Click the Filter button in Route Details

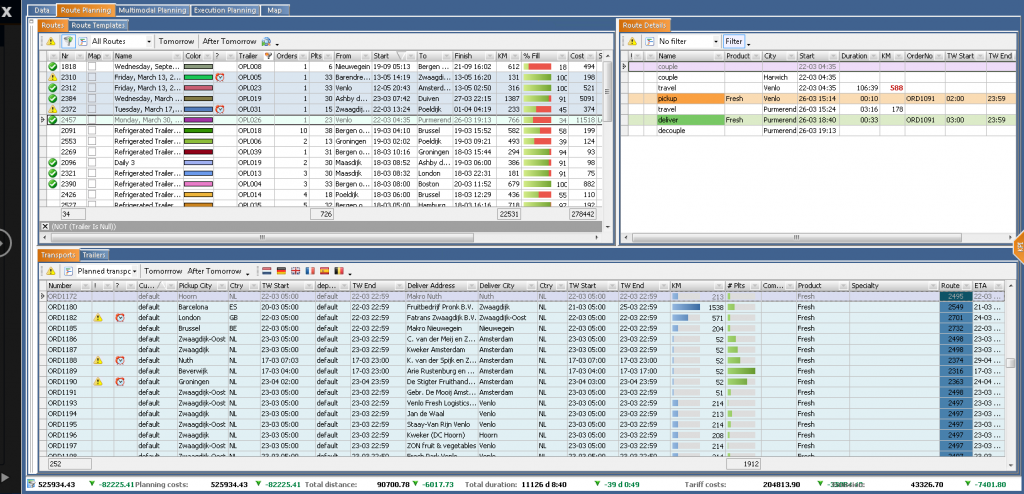tap(734, 42)
